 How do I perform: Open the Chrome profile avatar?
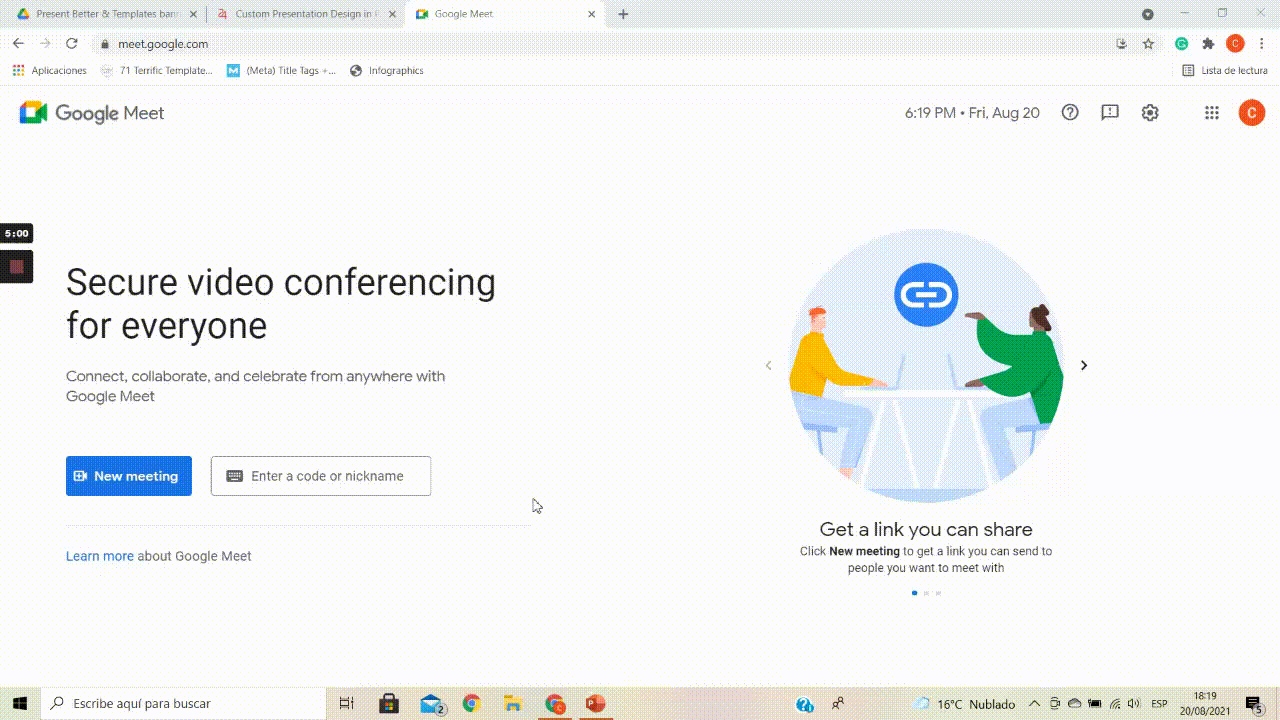click(x=1235, y=44)
